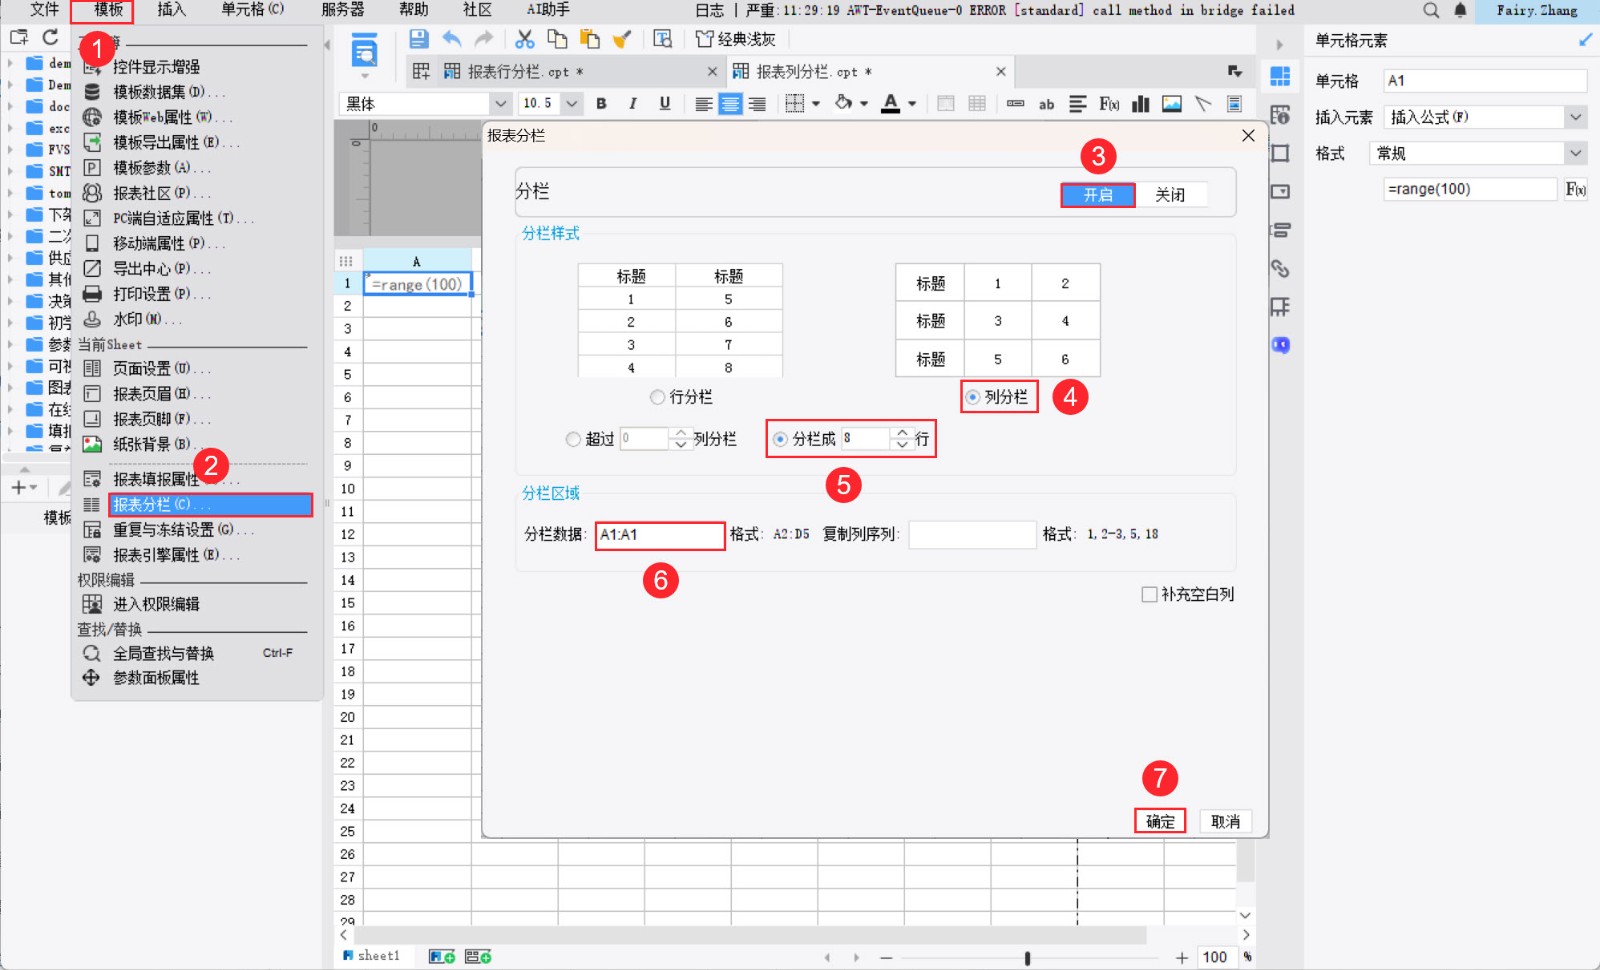Cancel the dialog with 取消
The width and height of the screenshot is (1600, 970).
tap(1225, 821)
